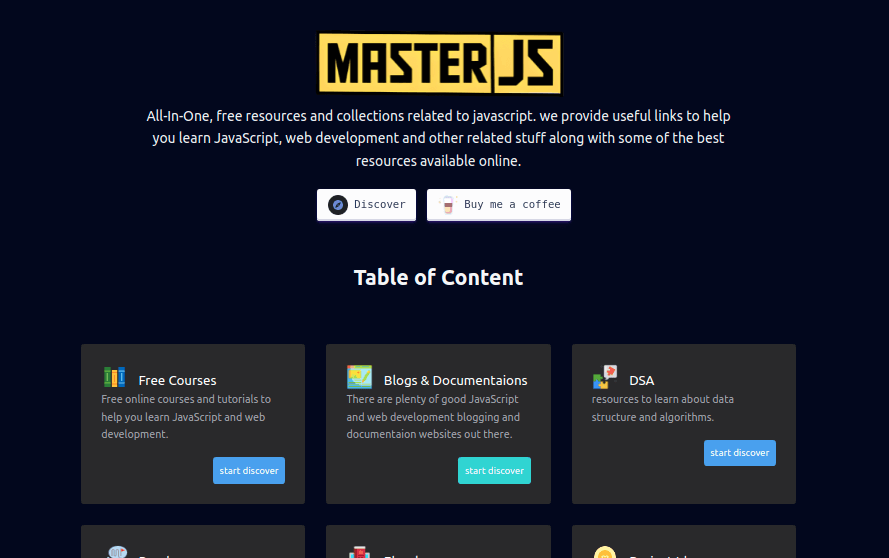Start discover in Blogs & Documentaions card
The height and width of the screenshot is (558, 889).
pos(494,471)
